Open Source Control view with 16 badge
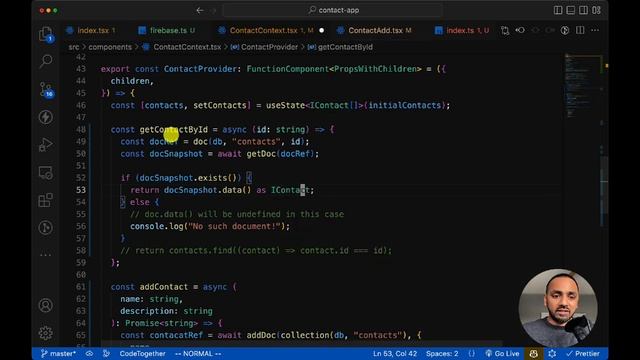 tap(46, 89)
